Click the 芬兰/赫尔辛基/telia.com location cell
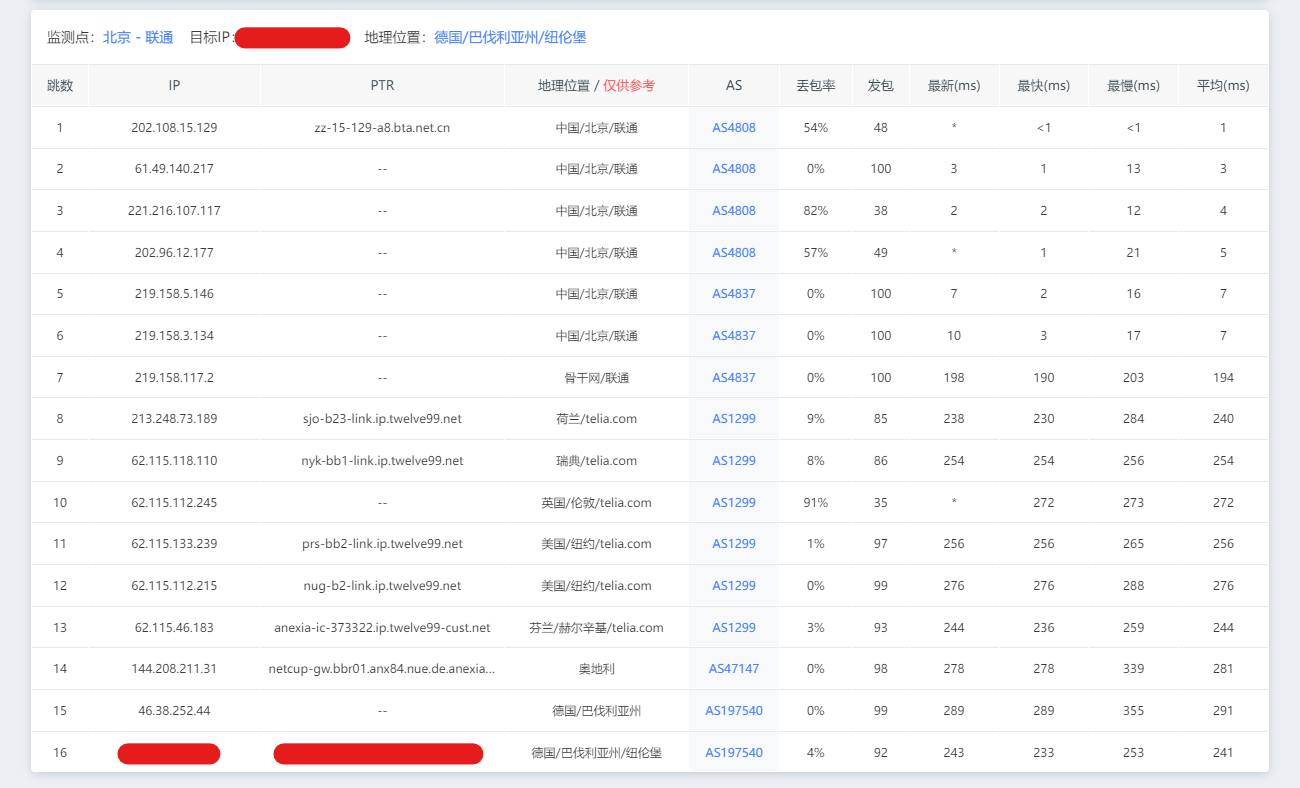This screenshot has width=1300, height=788. click(596, 628)
